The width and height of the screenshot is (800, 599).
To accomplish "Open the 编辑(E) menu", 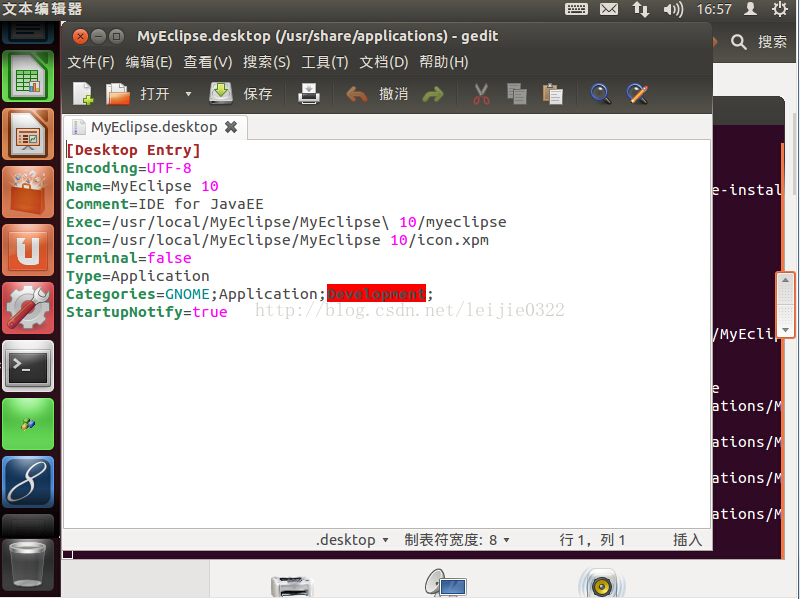I will point(149,62).
